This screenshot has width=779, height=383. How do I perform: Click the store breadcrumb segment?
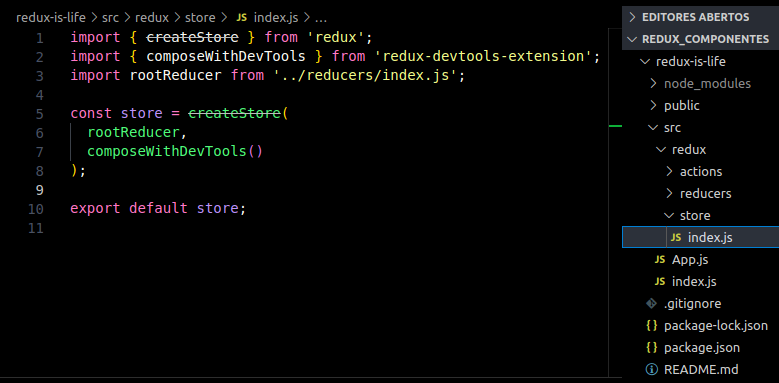pos(200,18)
